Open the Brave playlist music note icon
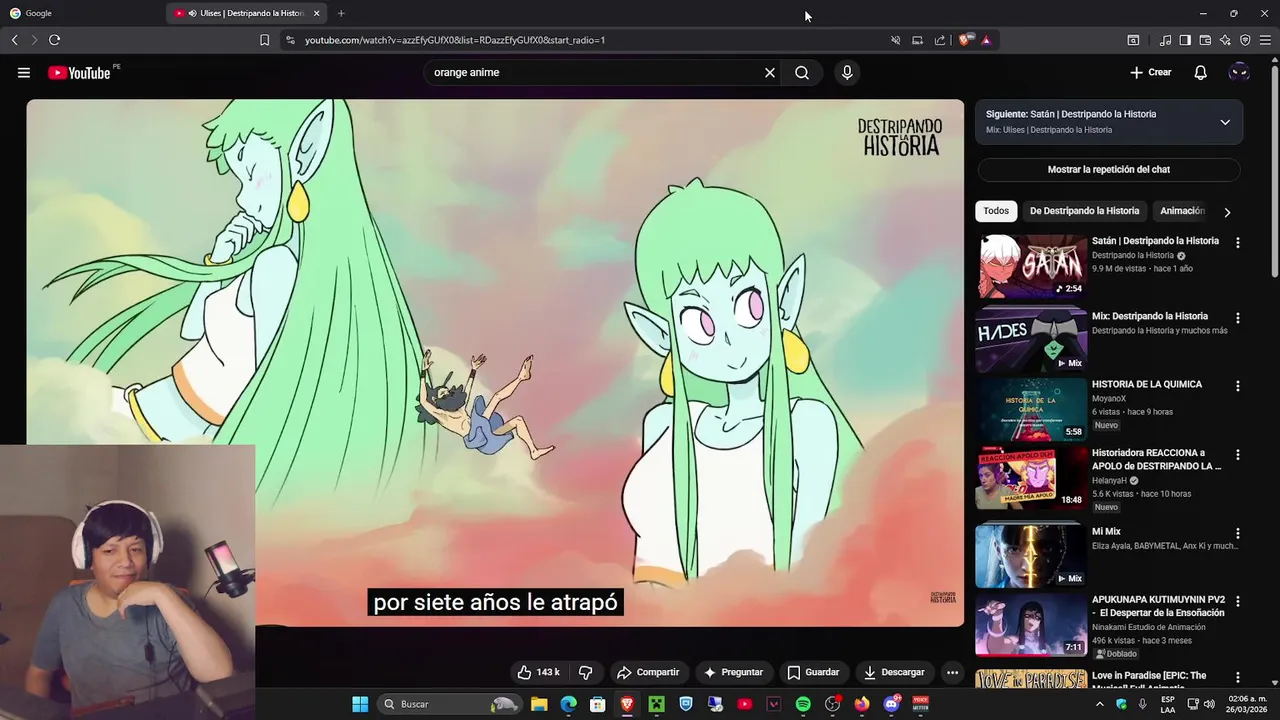 pyautogui.click(x=1165, y=40)
